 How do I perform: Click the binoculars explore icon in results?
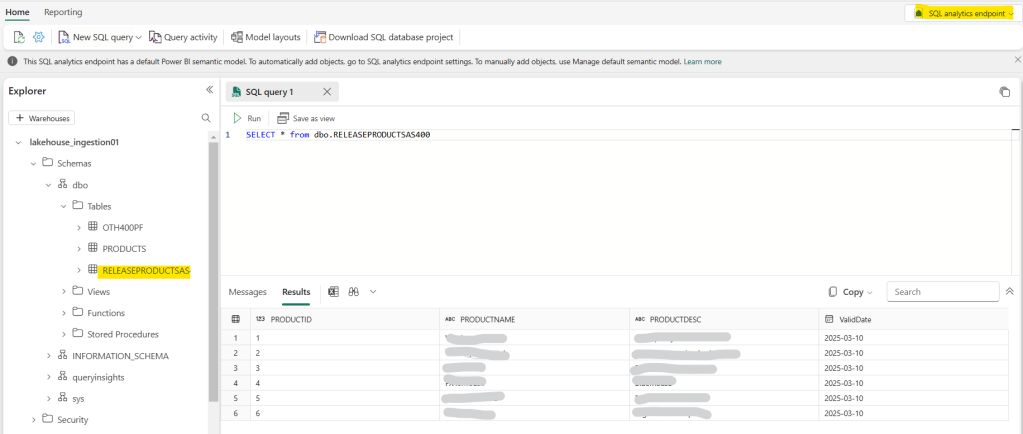coord(354,292)
